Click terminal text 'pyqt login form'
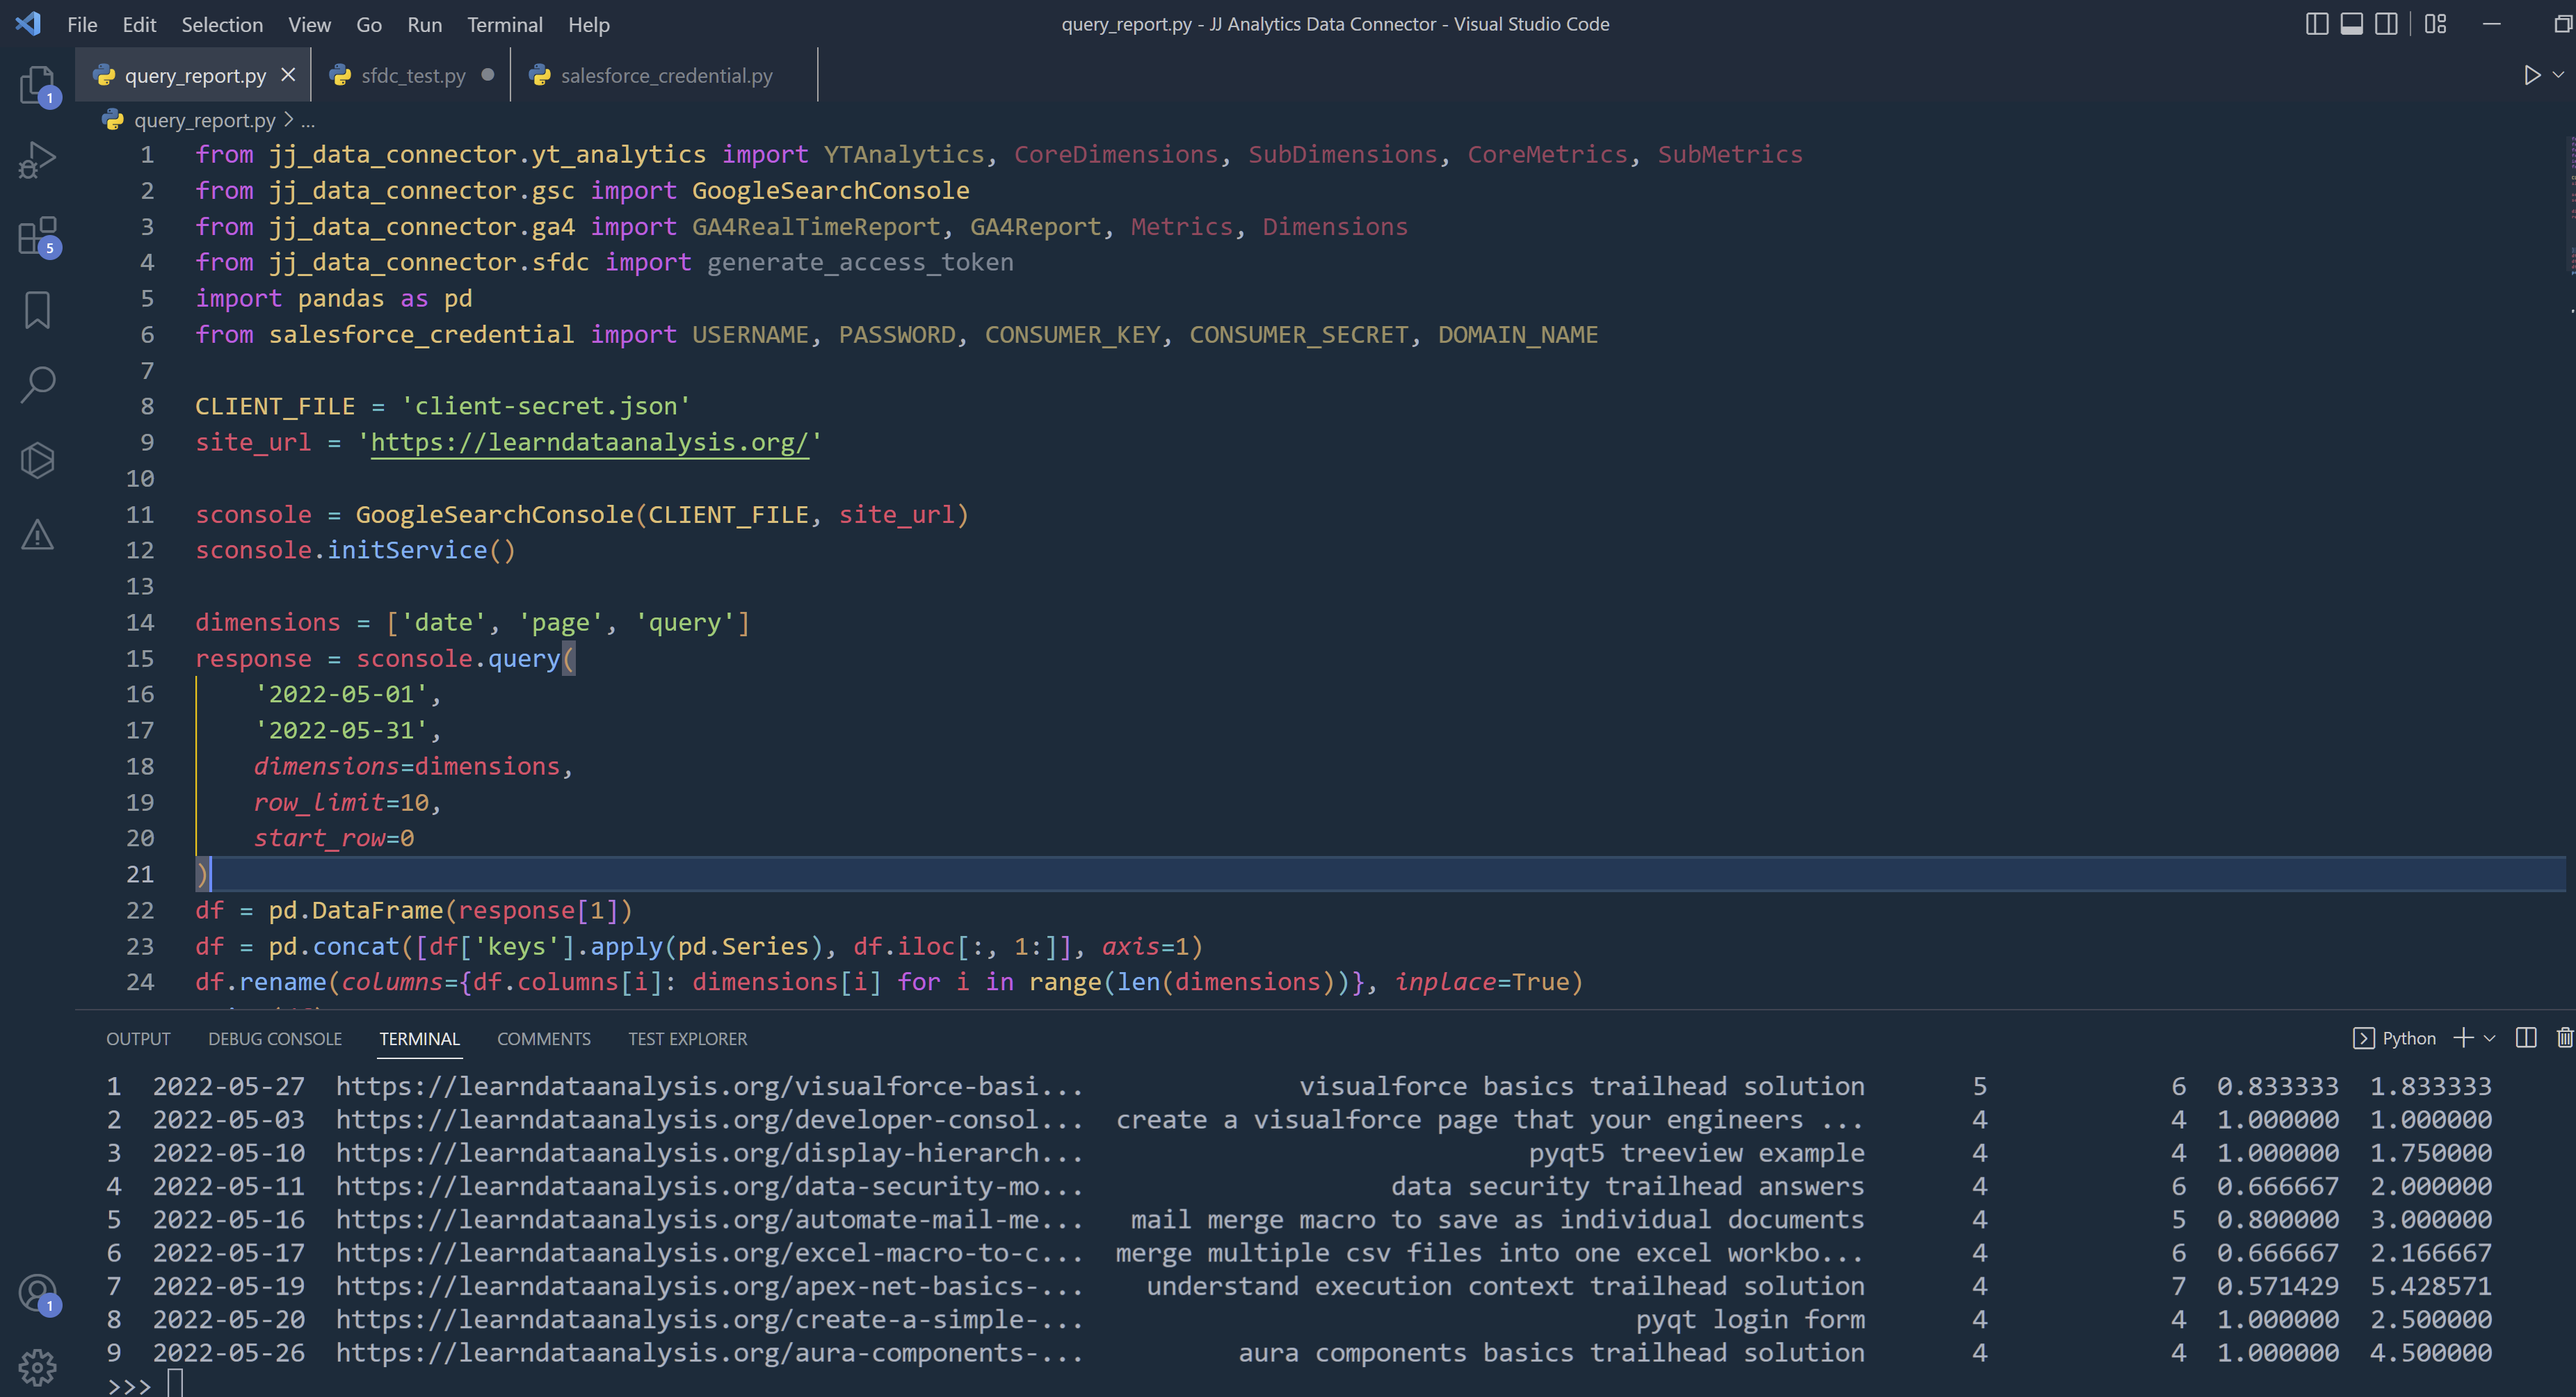The image size is (2576, 1397). (x=1750, y=1320)
